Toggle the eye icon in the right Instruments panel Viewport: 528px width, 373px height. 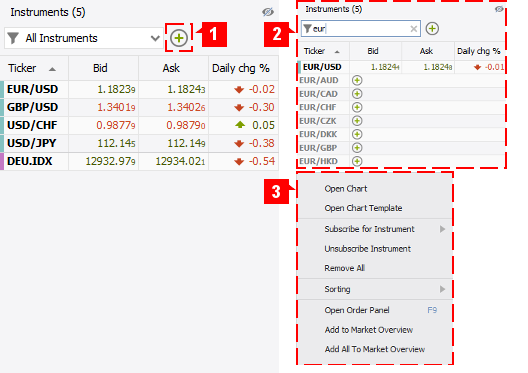pos(499,9)
